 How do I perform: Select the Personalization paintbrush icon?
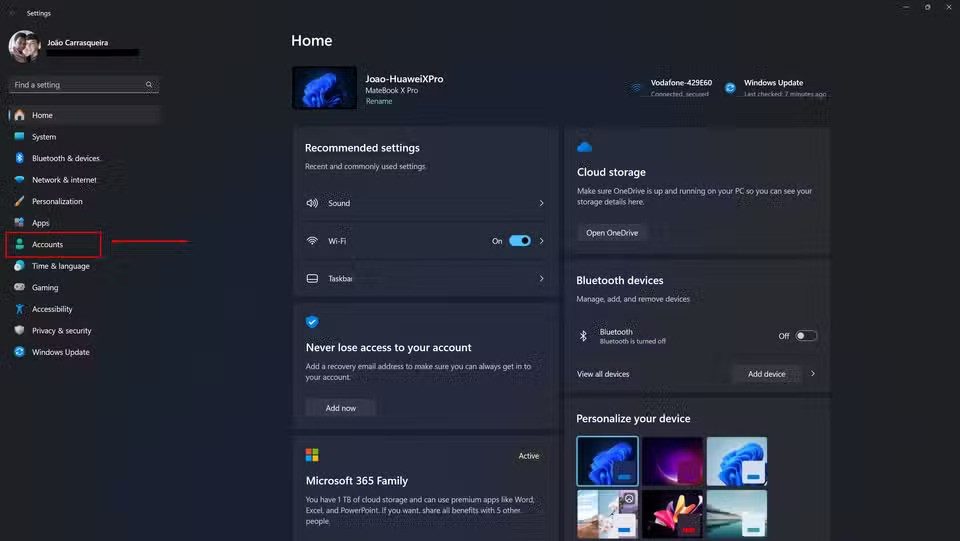point(19,201)
